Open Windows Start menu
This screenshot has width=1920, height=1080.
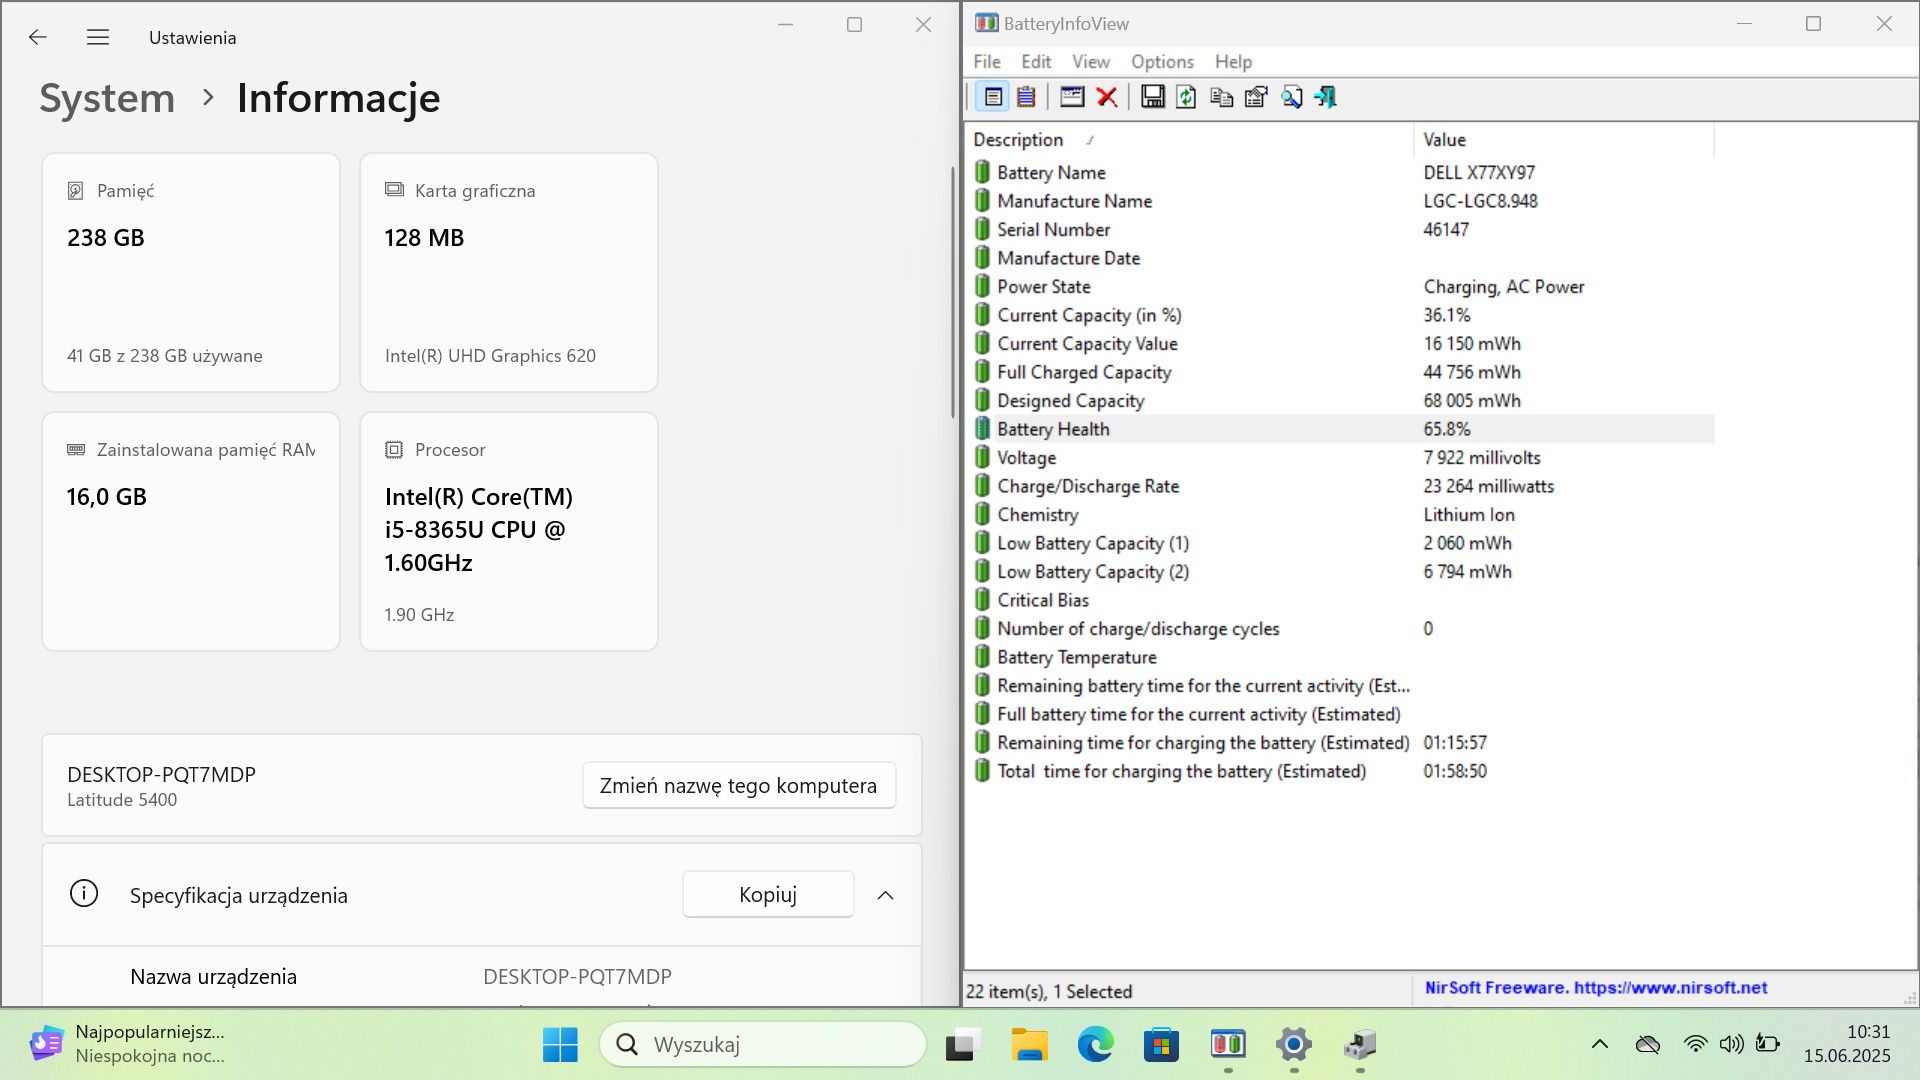(560, 1045)
